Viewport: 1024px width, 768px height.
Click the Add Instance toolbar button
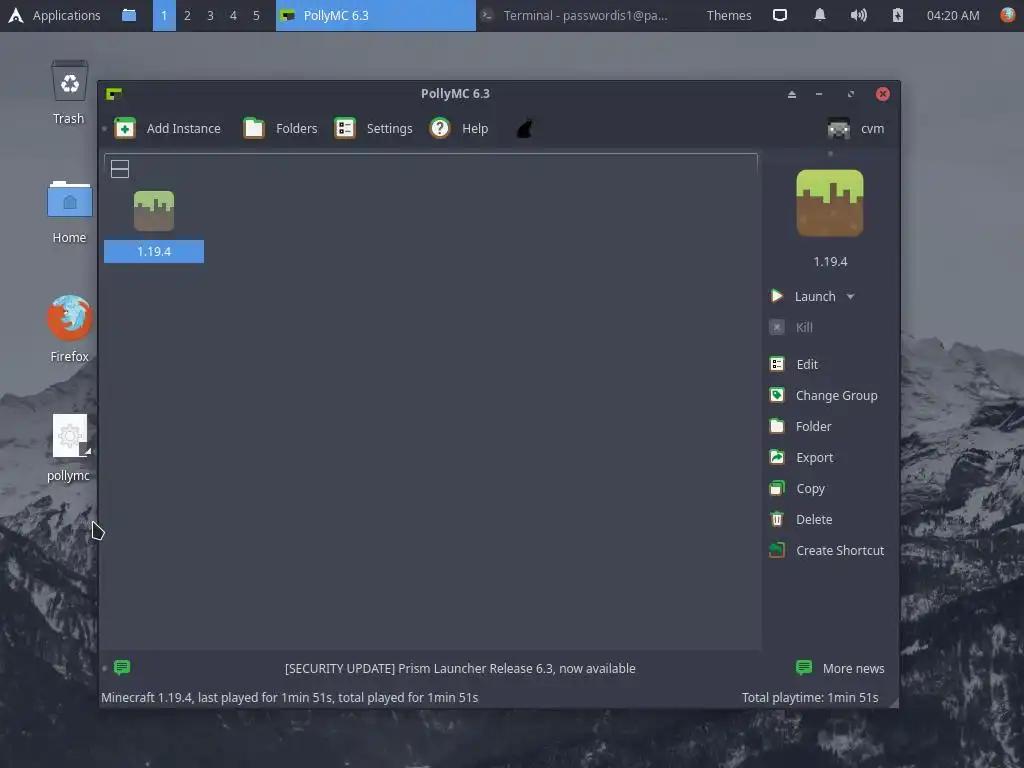pyautogui.click(x=168, y=129)
